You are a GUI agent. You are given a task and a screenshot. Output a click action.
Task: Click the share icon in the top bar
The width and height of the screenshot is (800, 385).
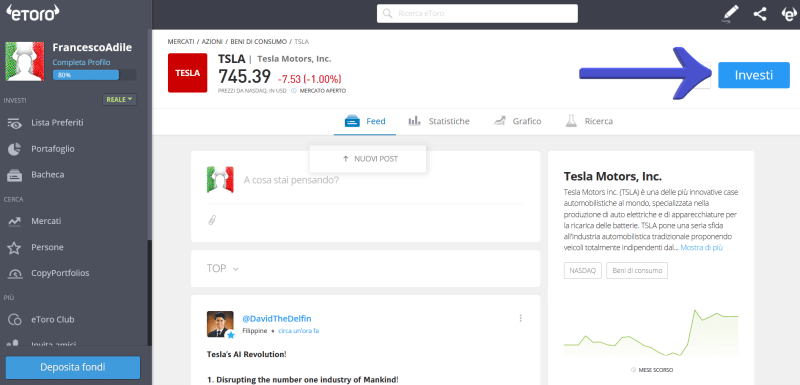[x=760, y=14]
